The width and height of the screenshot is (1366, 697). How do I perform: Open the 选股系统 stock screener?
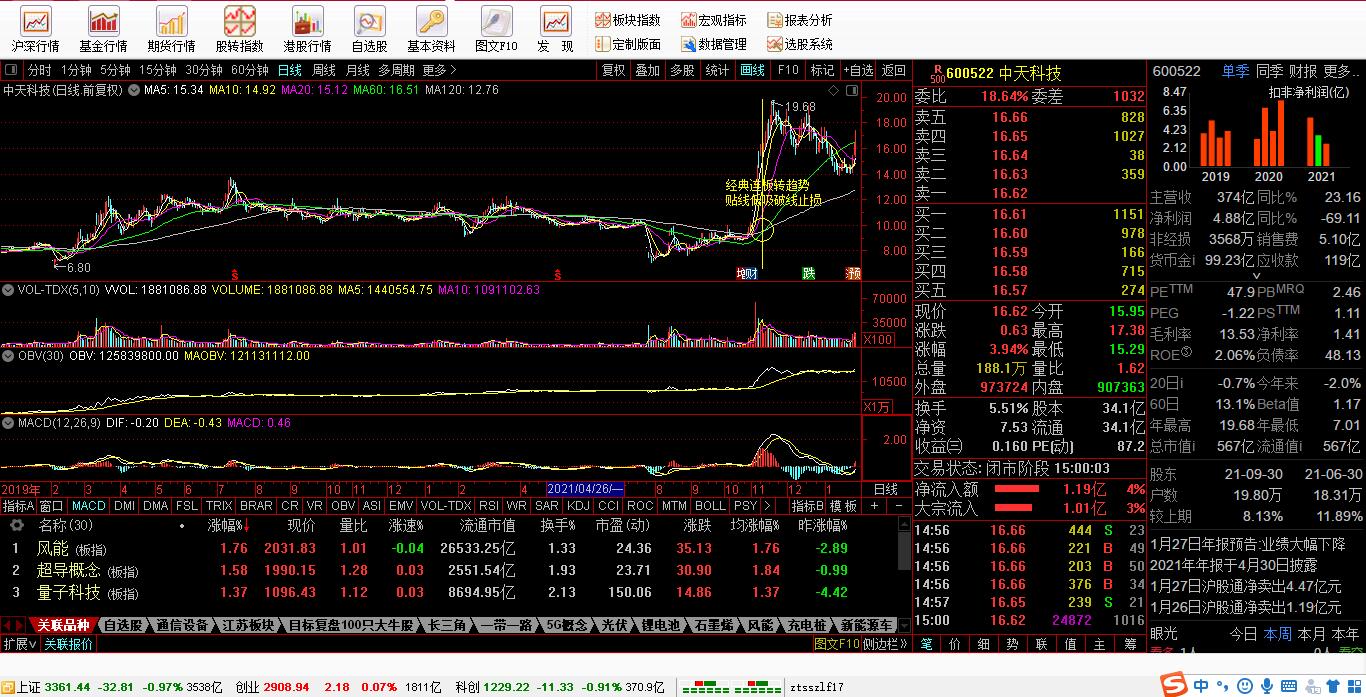point(800,44)
